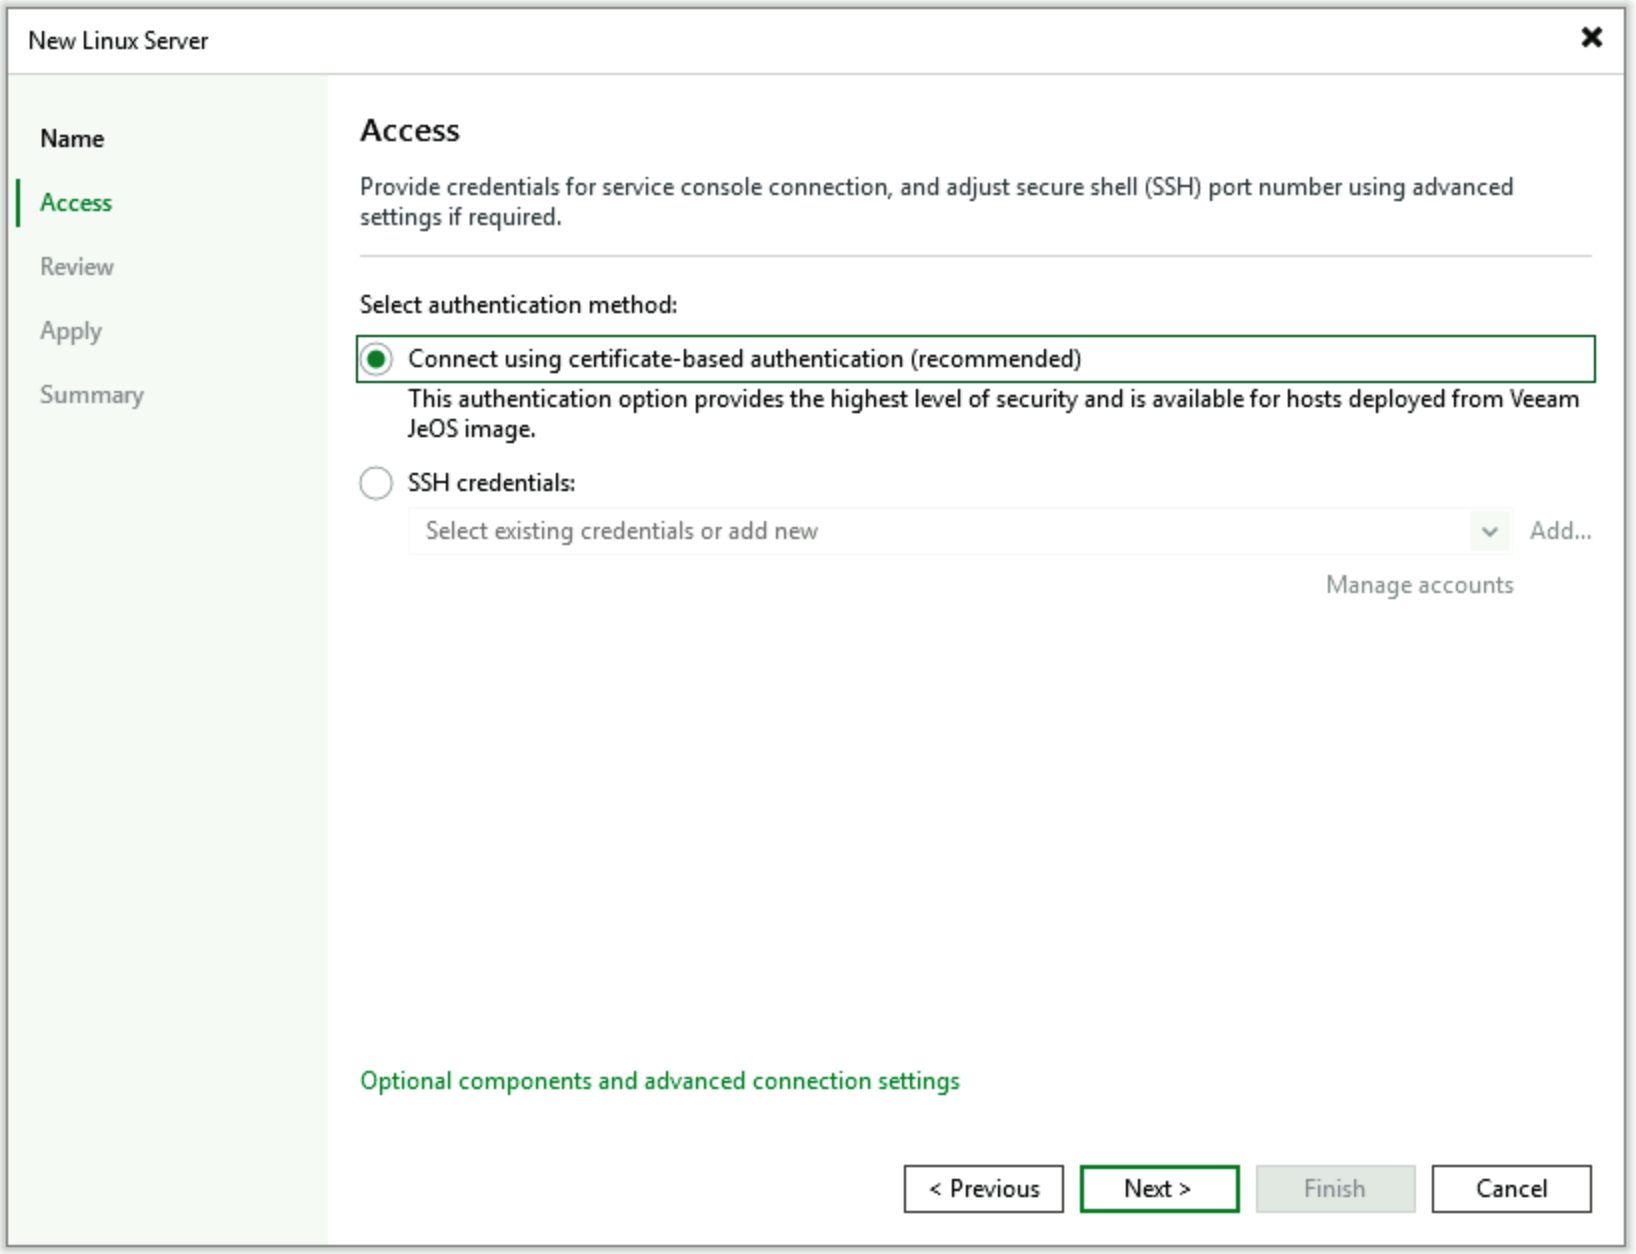
Task: Open the Manage accounts link
Action: pos(1419,585)
